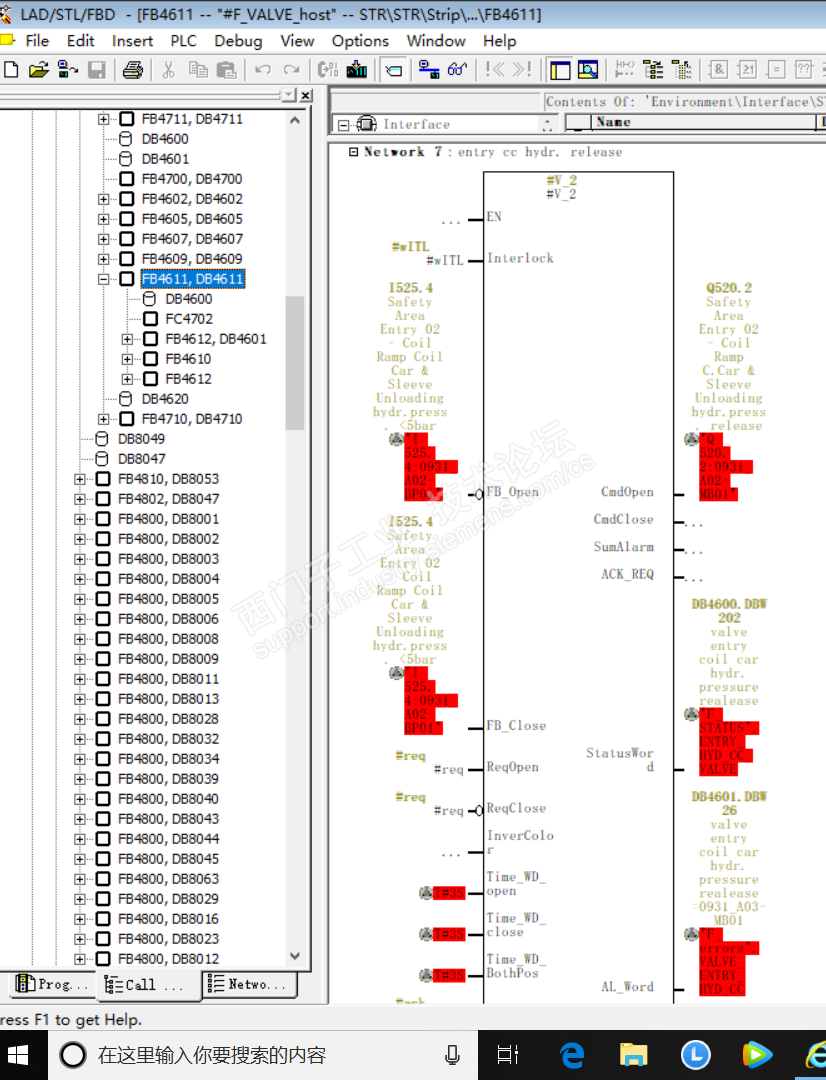This screenshot has width=826, height=1080.
Task: Collapse Network 7 with its minus box
Action: [353, 152]
